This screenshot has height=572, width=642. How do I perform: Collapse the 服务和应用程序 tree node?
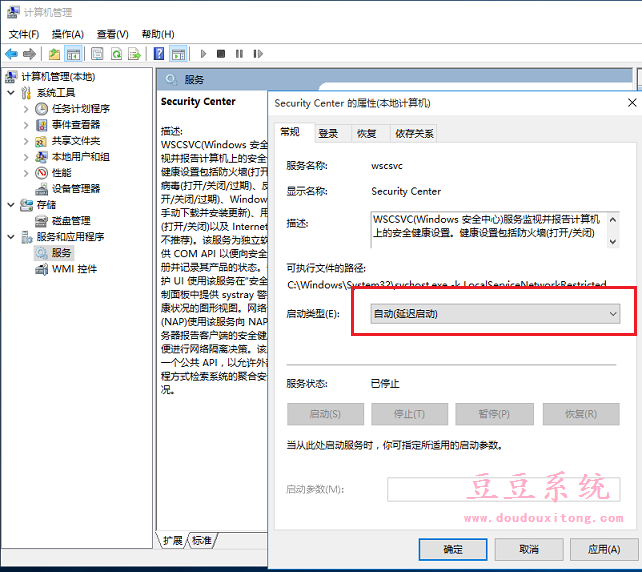11,237
